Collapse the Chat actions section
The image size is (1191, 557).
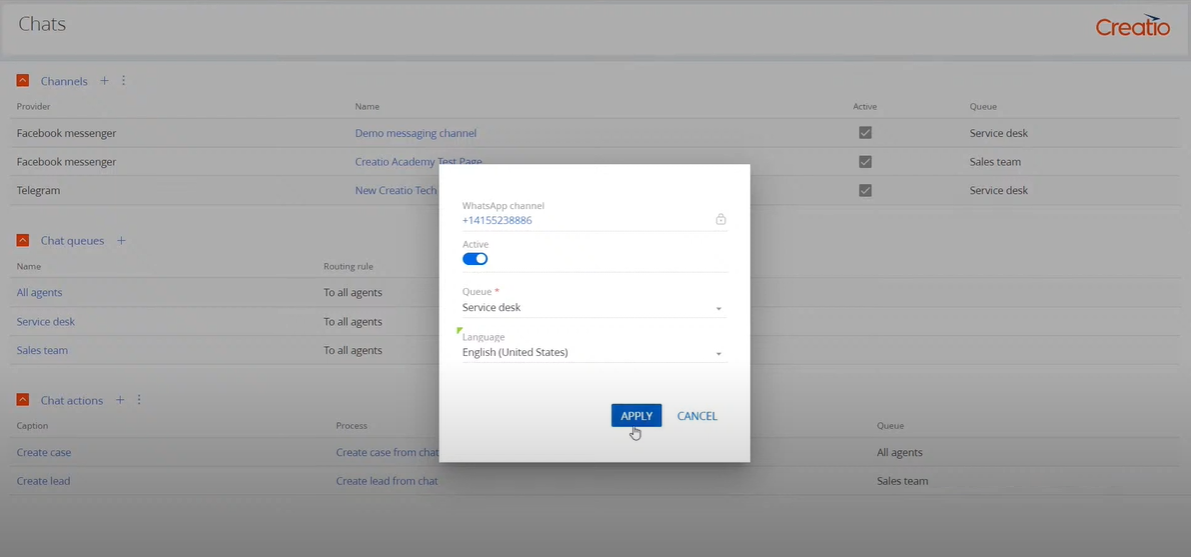click(x=23, y=400)
